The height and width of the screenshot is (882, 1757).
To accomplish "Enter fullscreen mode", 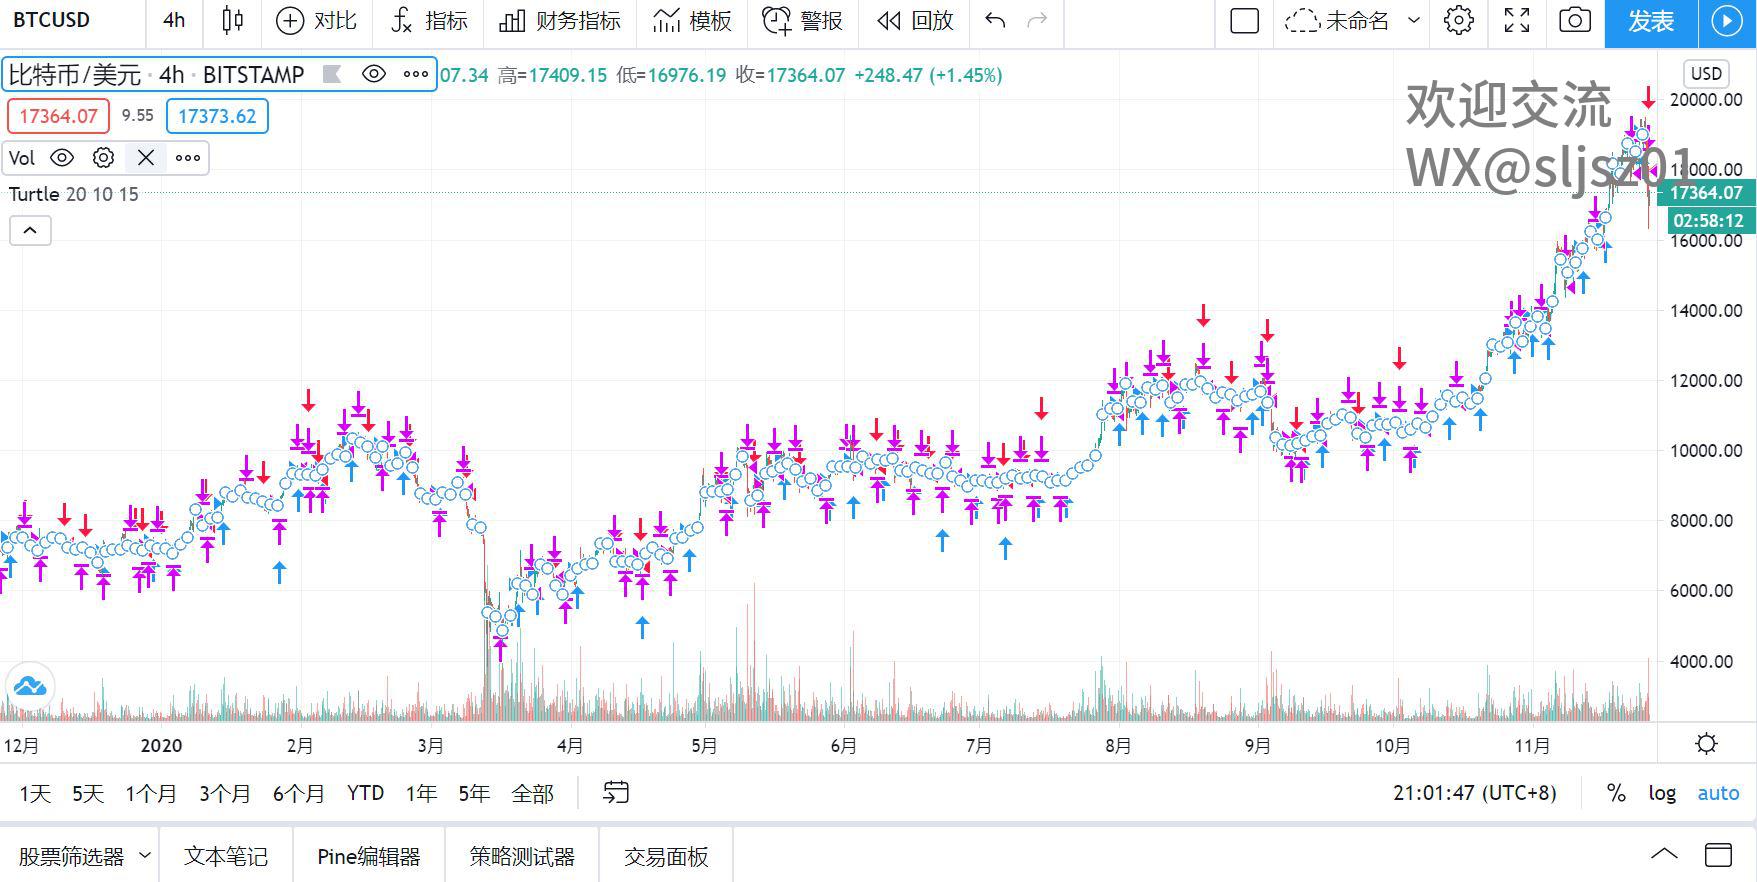I will (1517, 20).
